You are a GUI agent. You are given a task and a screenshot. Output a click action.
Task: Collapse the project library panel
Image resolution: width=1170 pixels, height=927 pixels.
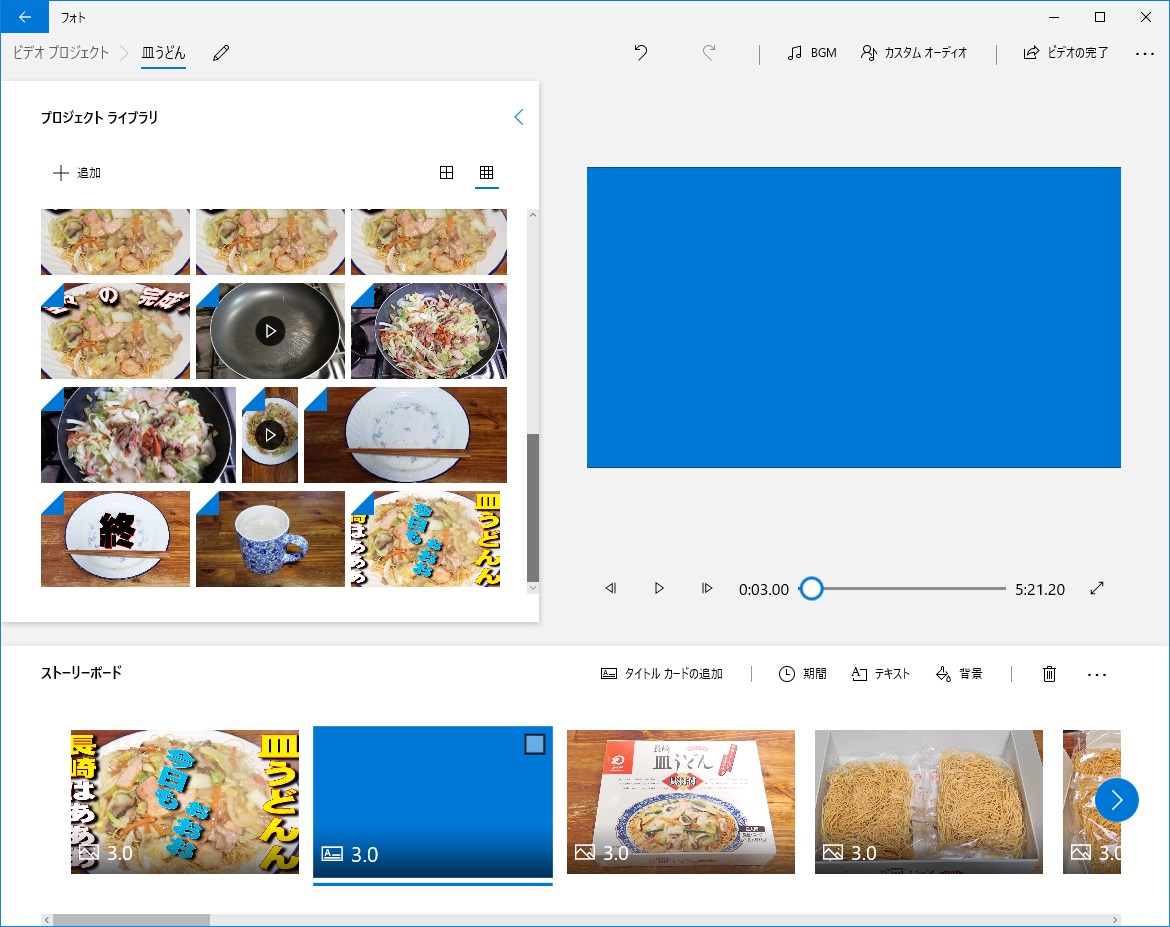click(519, 117)
